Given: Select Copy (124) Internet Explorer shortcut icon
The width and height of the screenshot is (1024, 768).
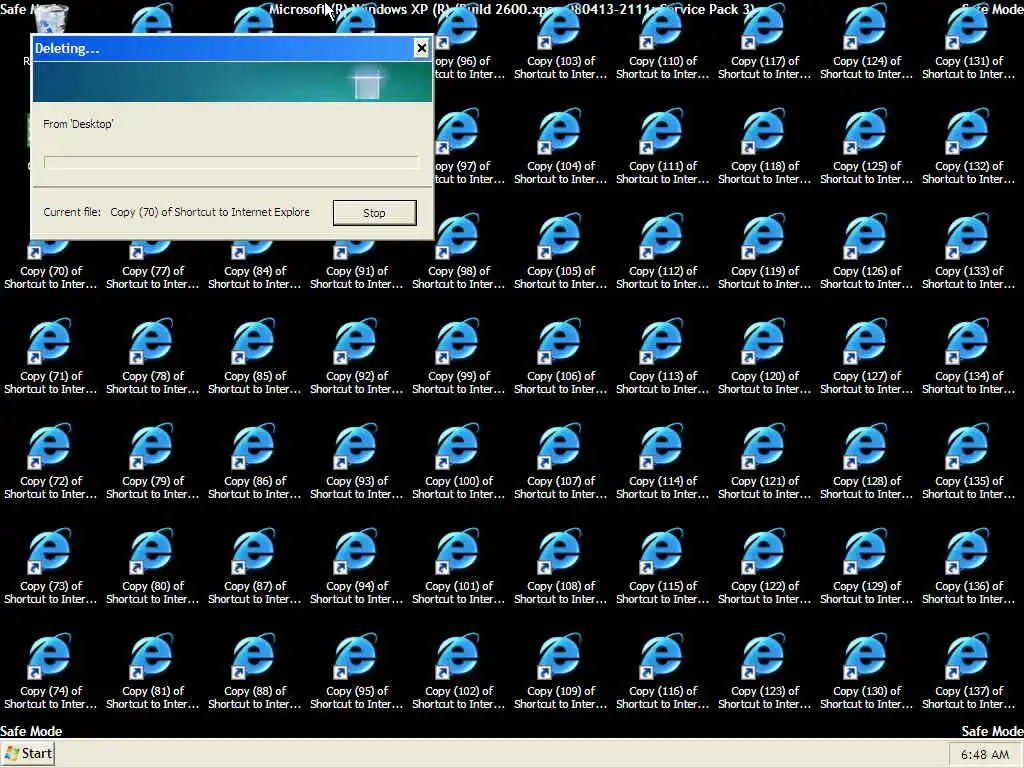Looking at the screenshot, I should pos(865,27).
